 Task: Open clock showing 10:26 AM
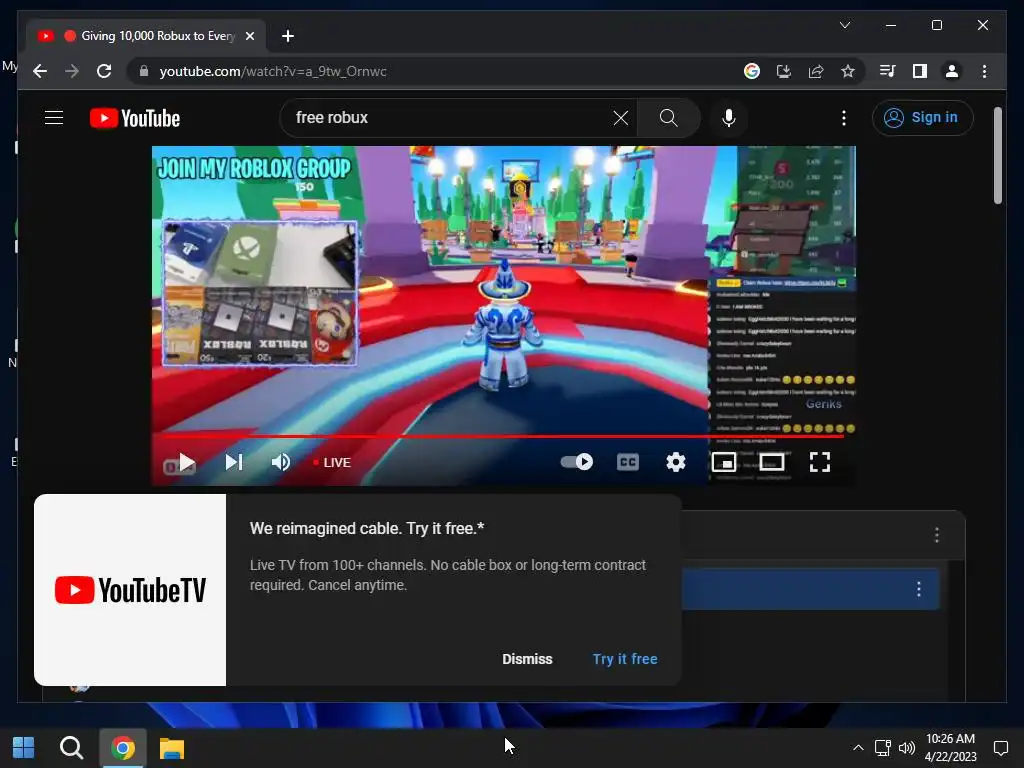[x=950, y=748]
